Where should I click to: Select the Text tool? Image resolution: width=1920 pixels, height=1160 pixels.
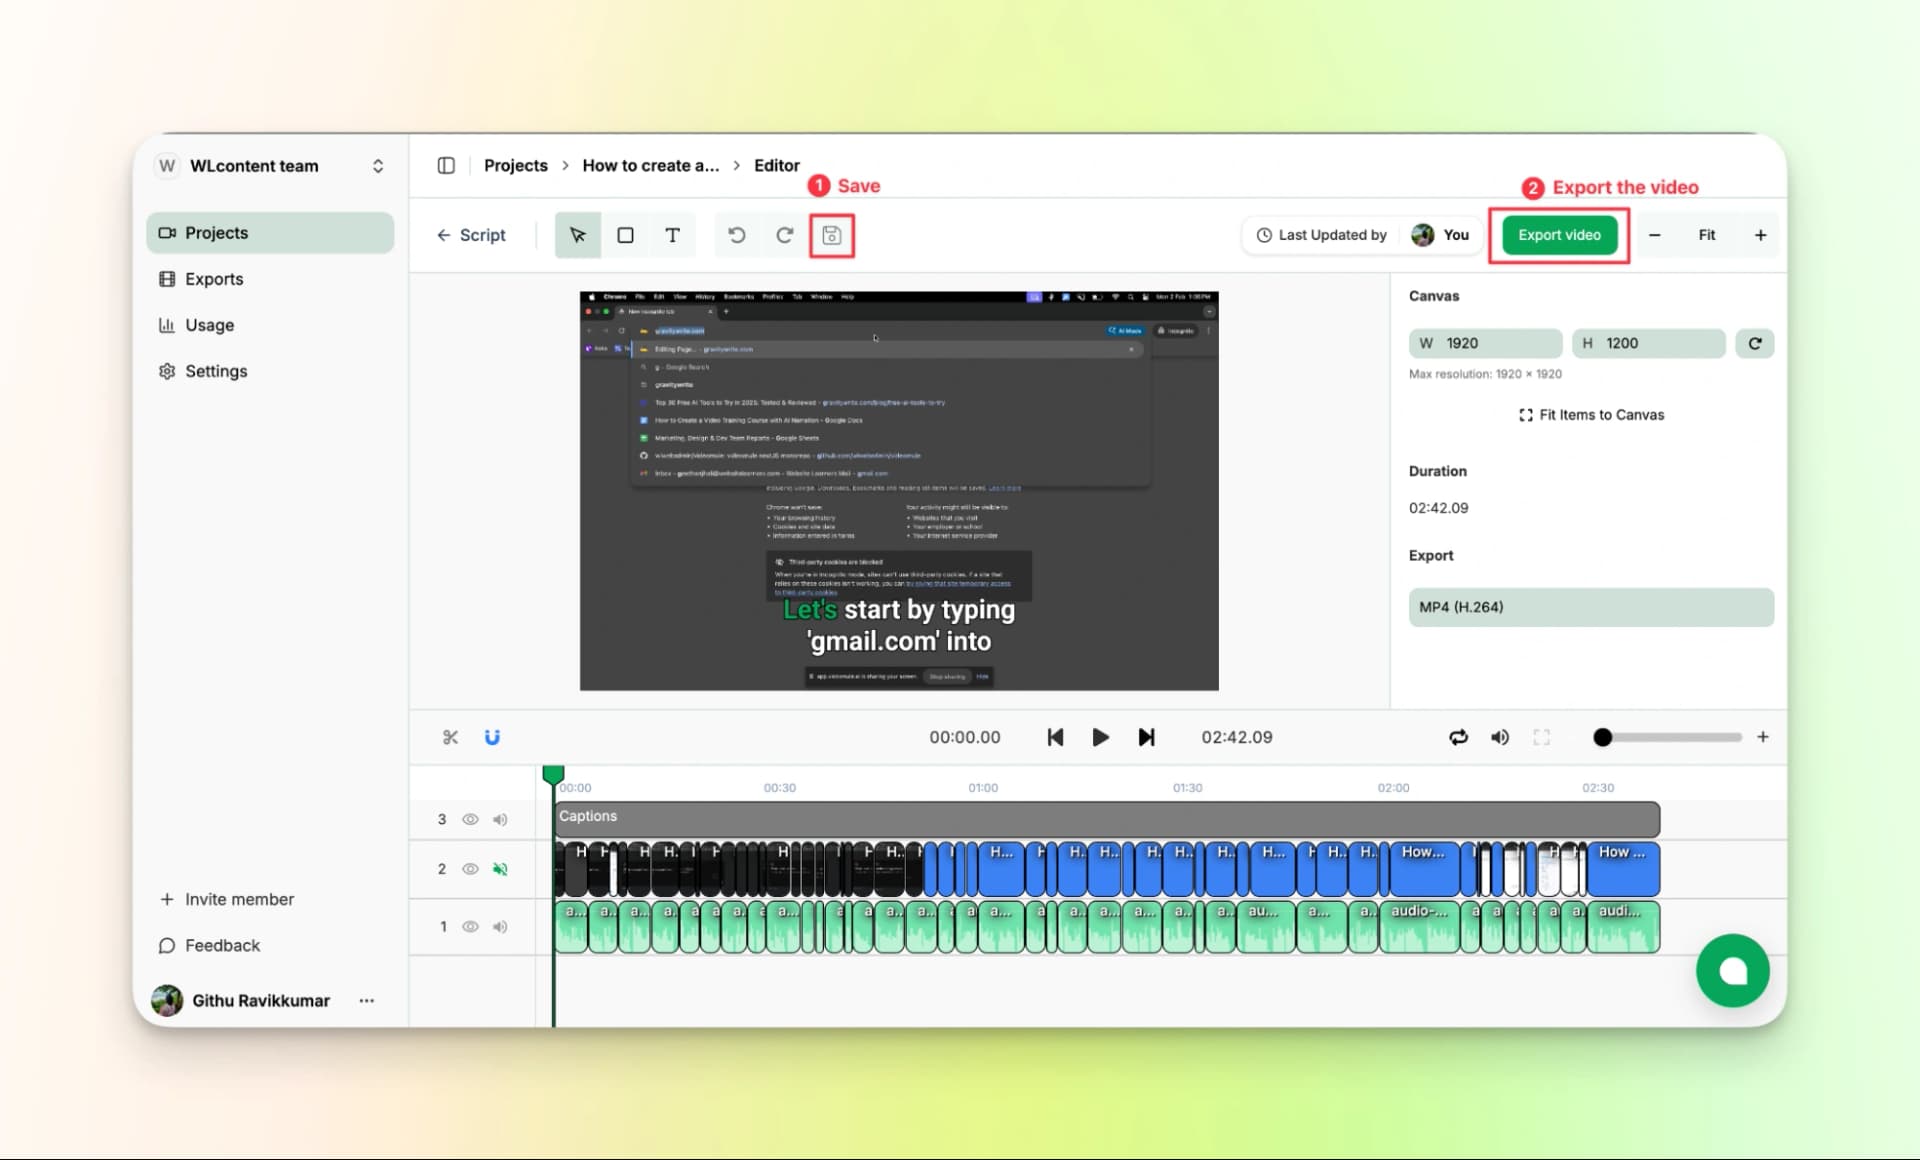tap(673, 235)
